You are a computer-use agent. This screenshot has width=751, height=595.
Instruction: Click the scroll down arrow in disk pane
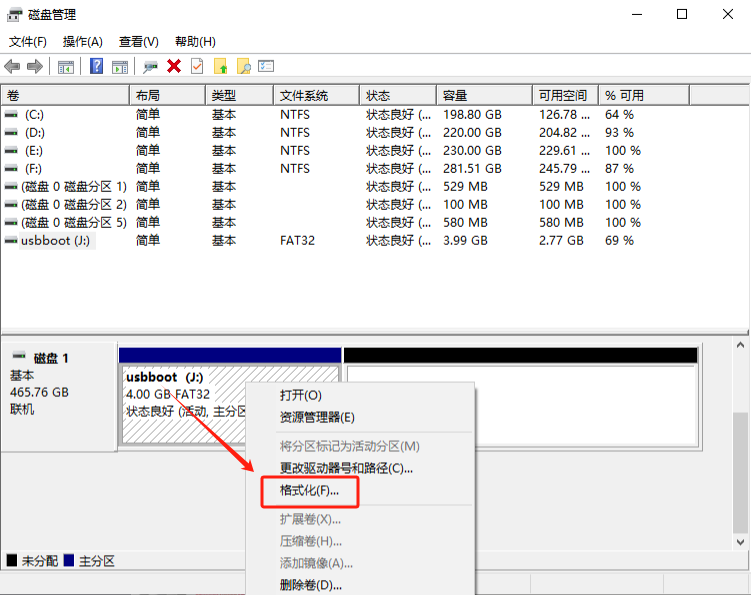(x=740, y=542)
